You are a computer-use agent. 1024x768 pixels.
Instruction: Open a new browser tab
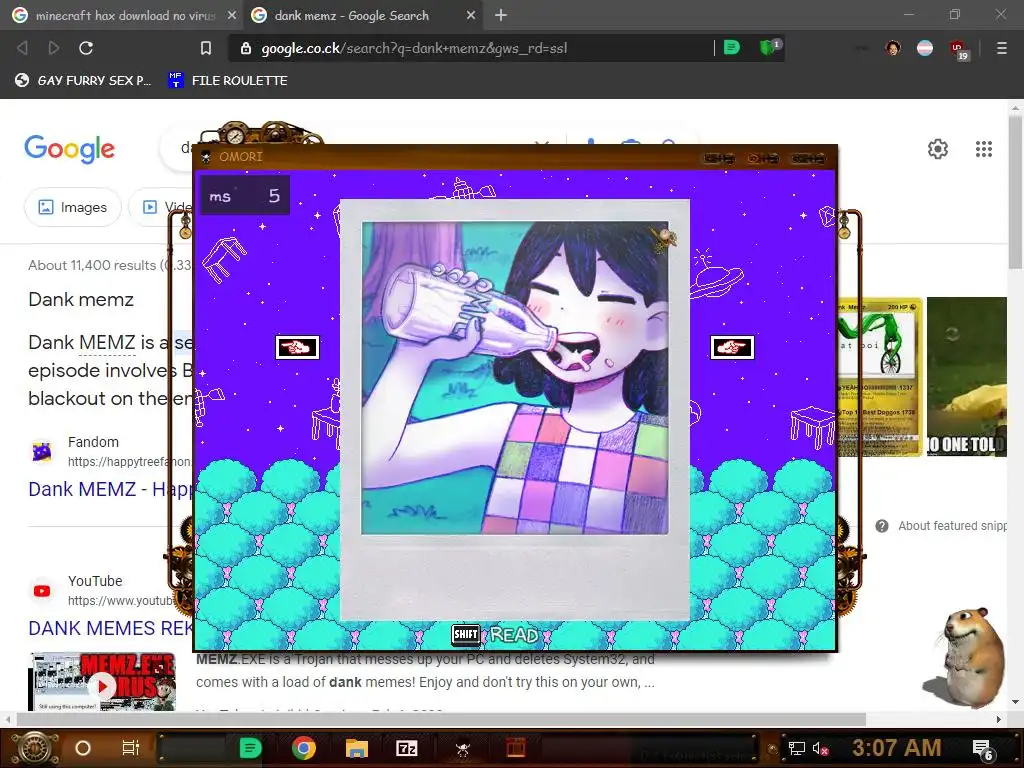tap(501, 15)
